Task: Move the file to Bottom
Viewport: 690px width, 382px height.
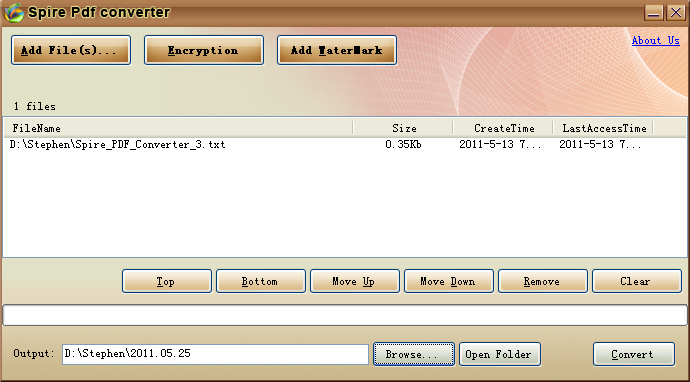Action: (x=261, y=281)
